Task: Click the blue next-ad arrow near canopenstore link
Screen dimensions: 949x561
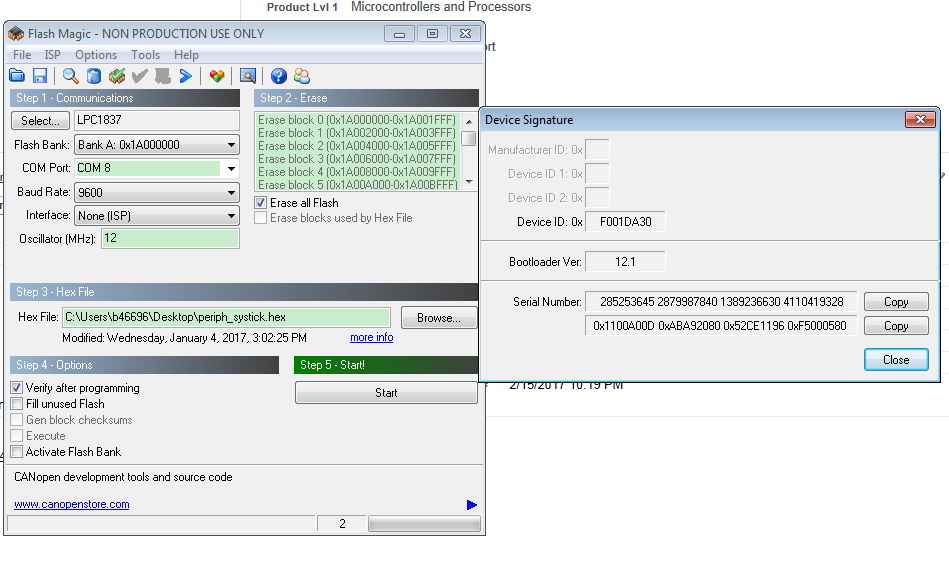Action: click(472, 505)
